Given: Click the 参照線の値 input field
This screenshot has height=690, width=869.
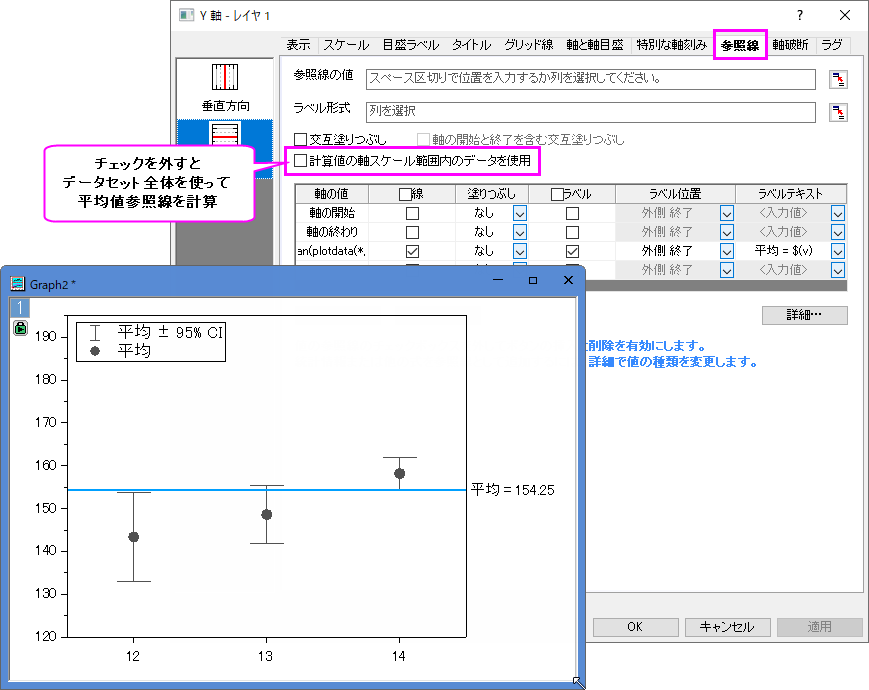Looking at the screenshot, I should pyautogui.click(x=591, y=79).
